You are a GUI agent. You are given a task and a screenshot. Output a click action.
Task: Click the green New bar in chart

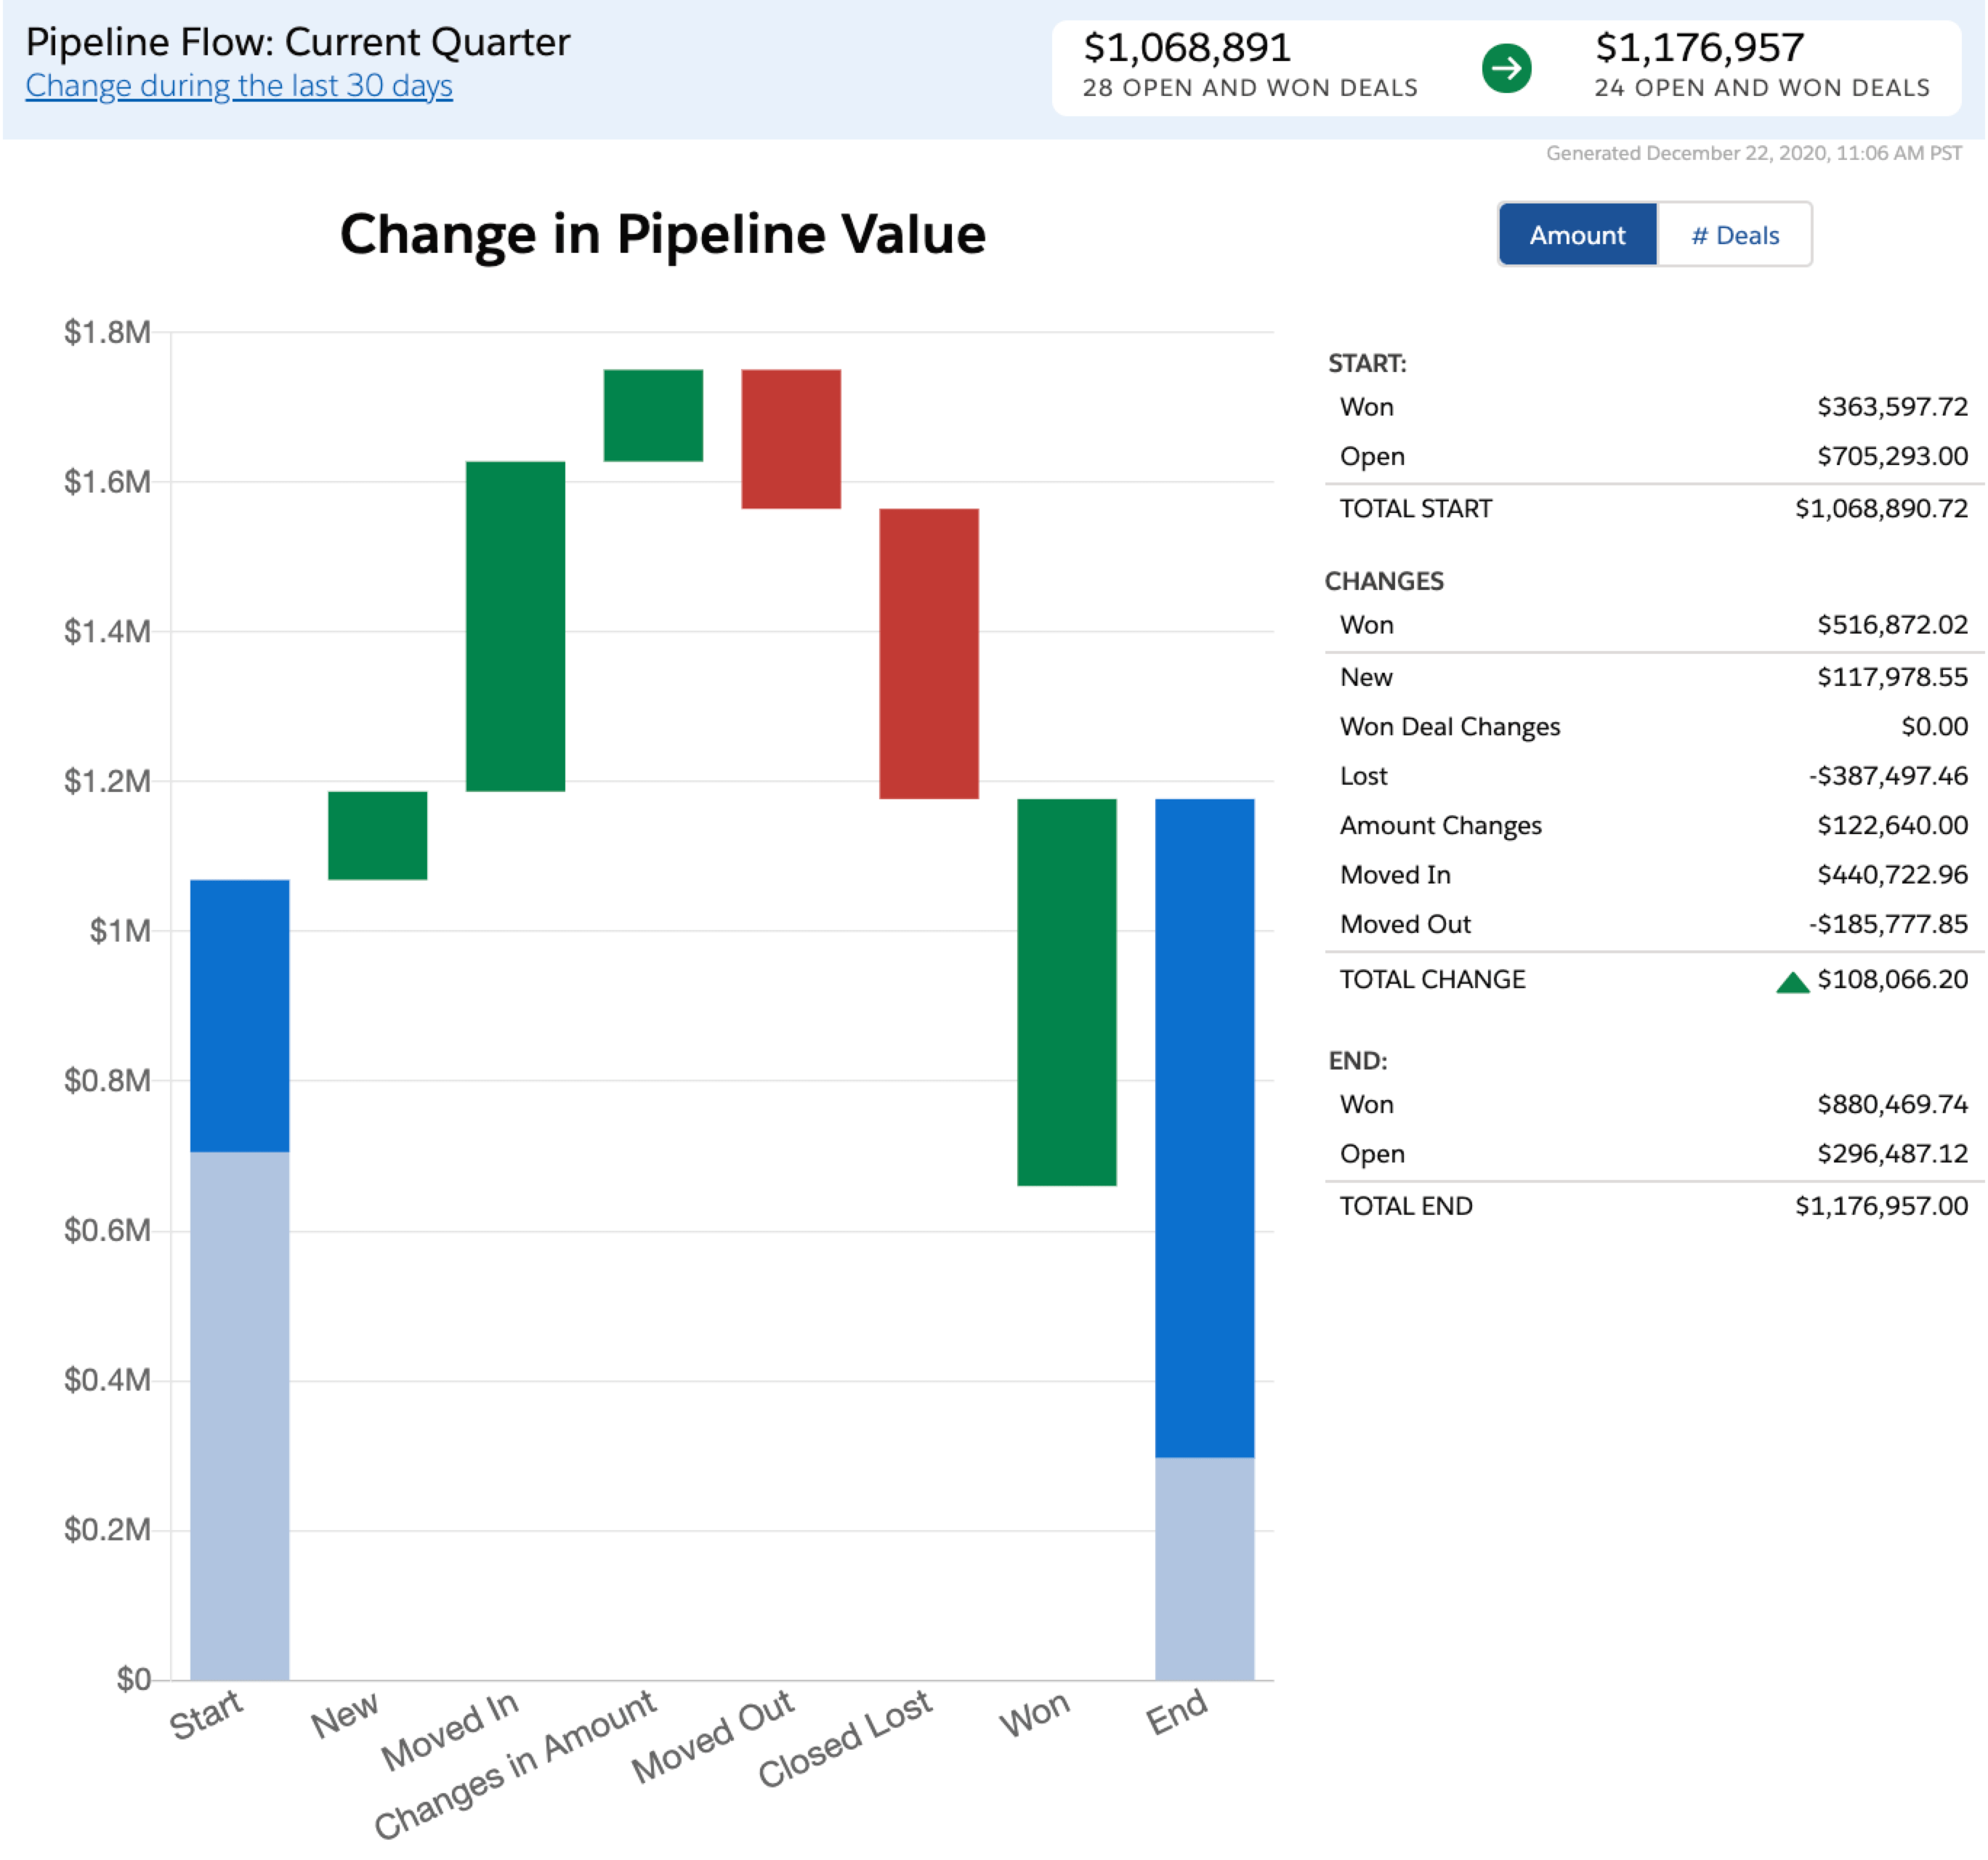pyautogui.click(x=377, y=835)
